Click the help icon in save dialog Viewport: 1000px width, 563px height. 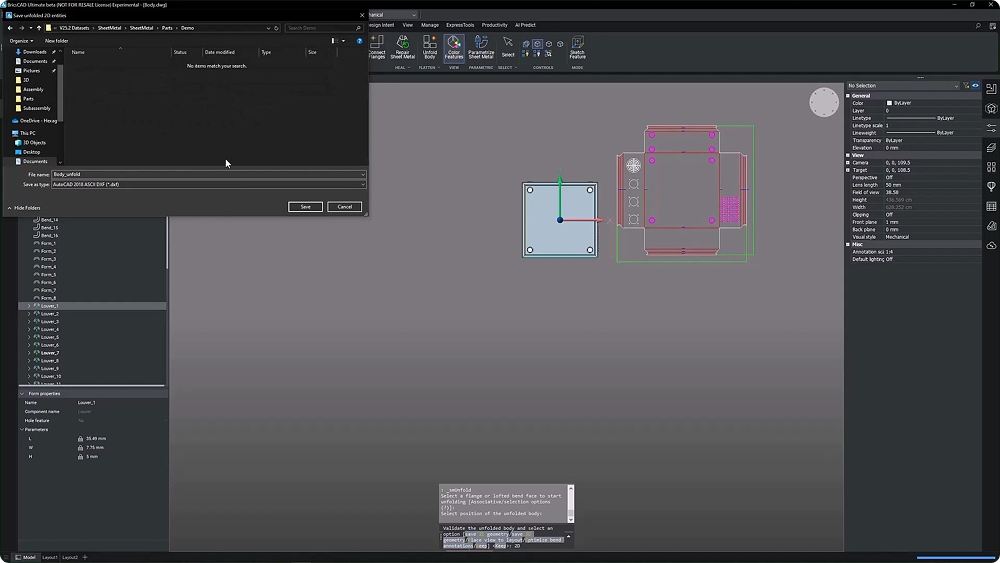359,41
